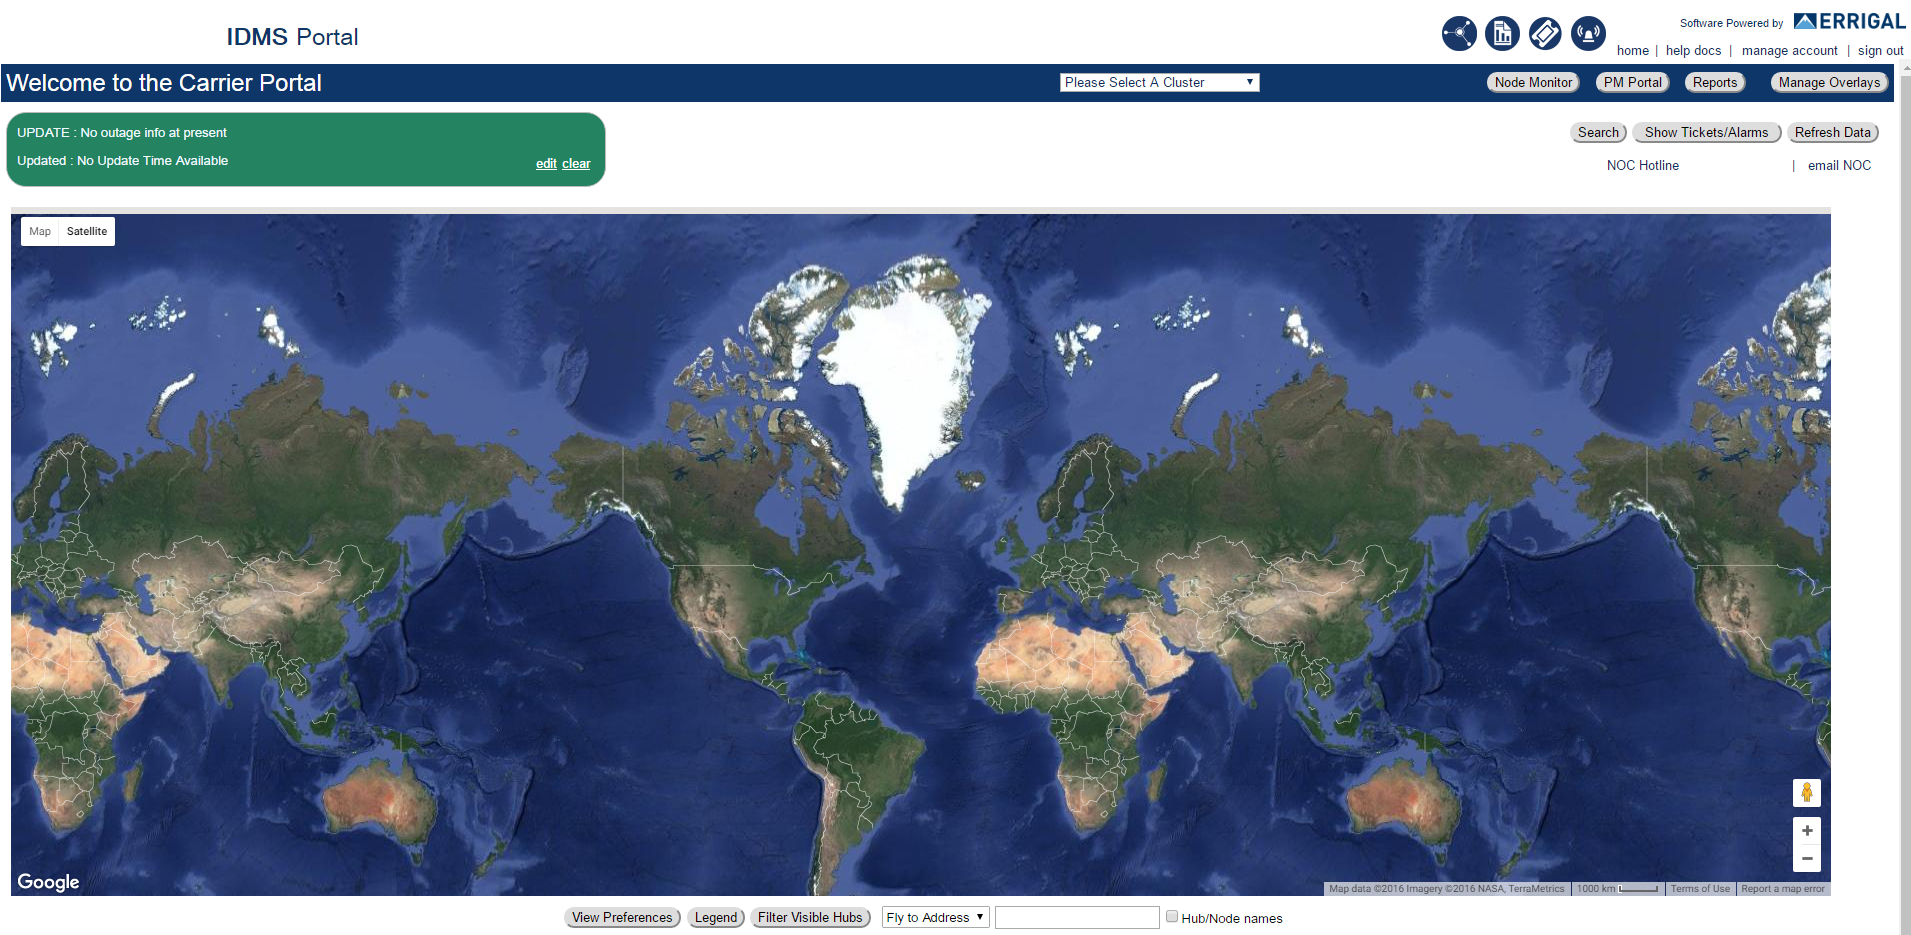Switch map to Map view

pyautogui.click(x=40, y=231)
